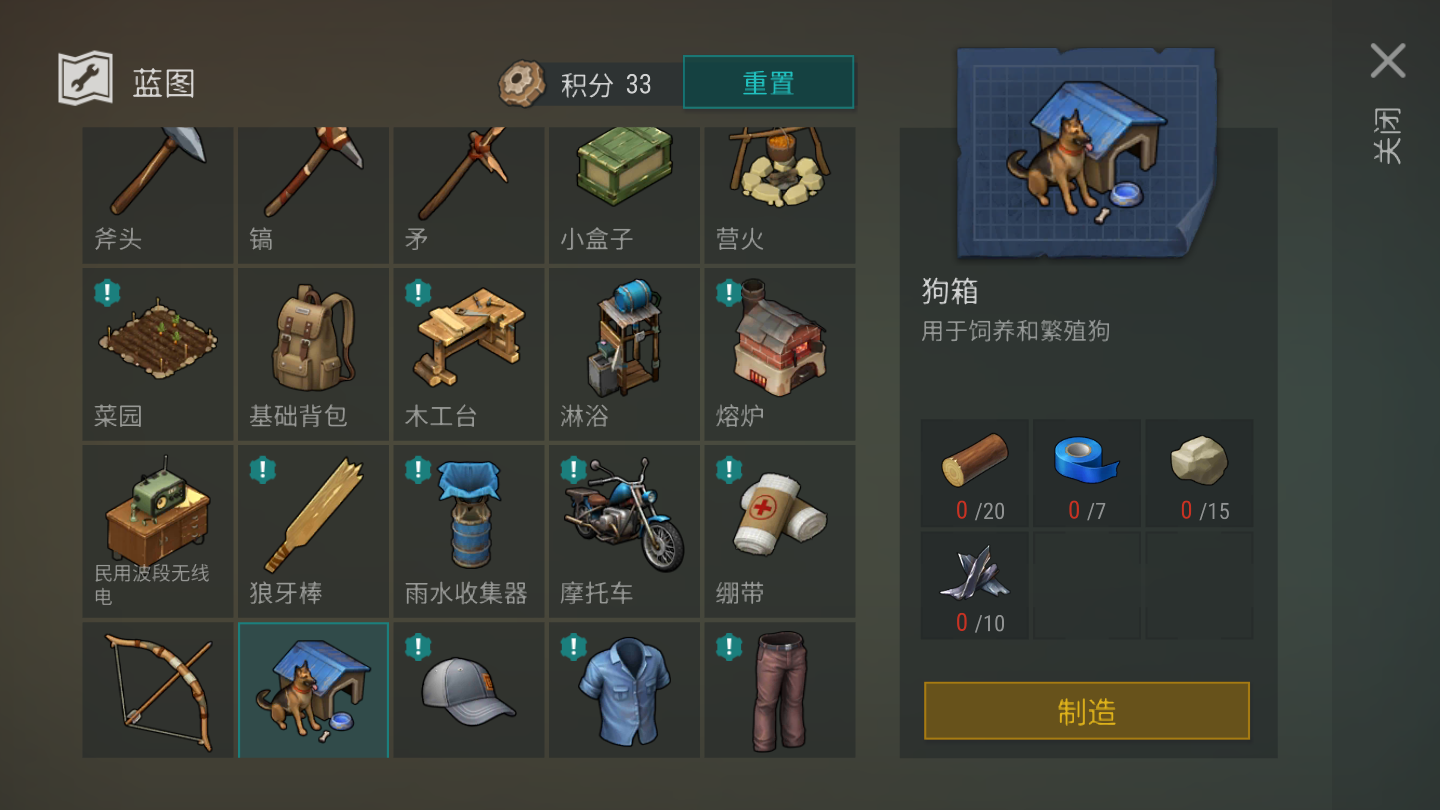This screenshot has width=1440, height=810.
Task: Select the 木工台 woodworking bench blueprint
Action: tap(469, 354)
